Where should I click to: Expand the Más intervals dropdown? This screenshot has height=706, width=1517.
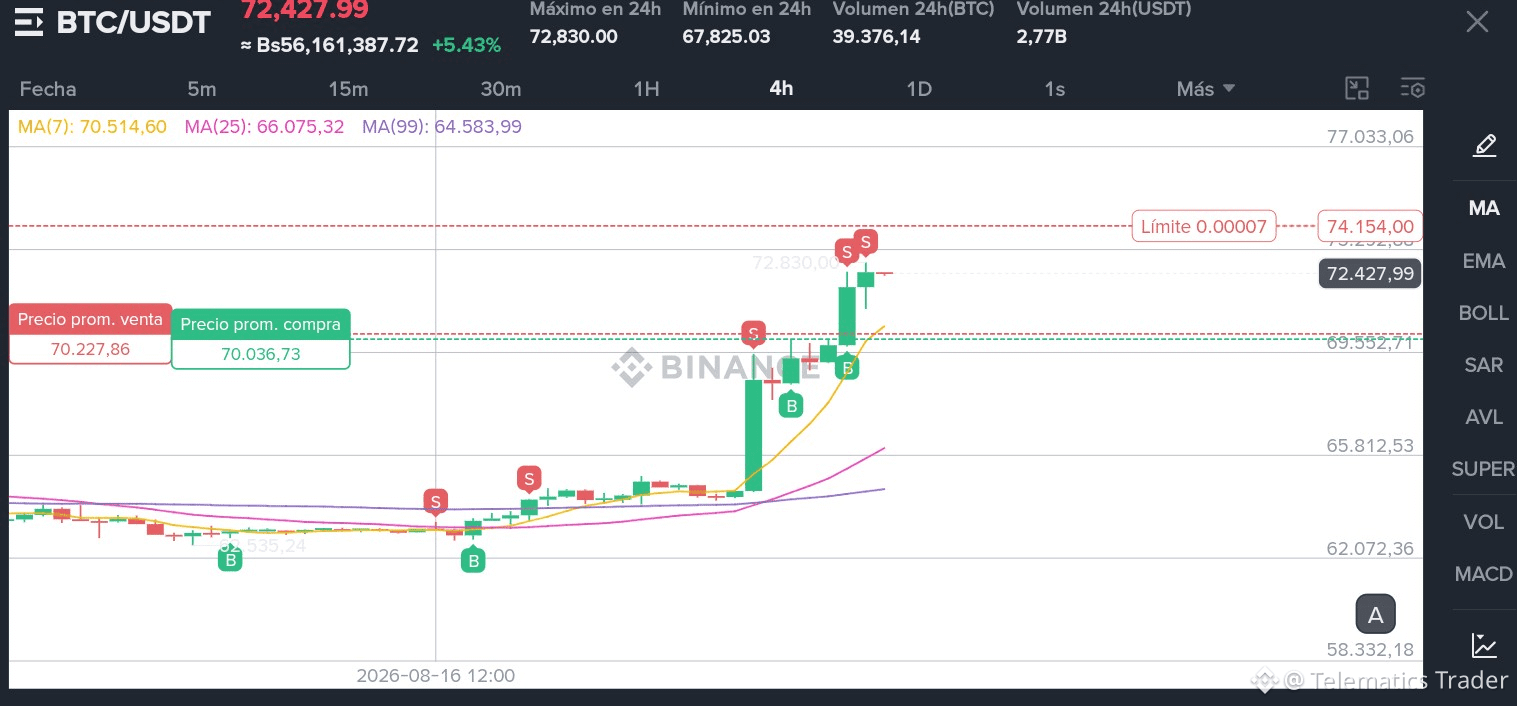point(1206,89)
